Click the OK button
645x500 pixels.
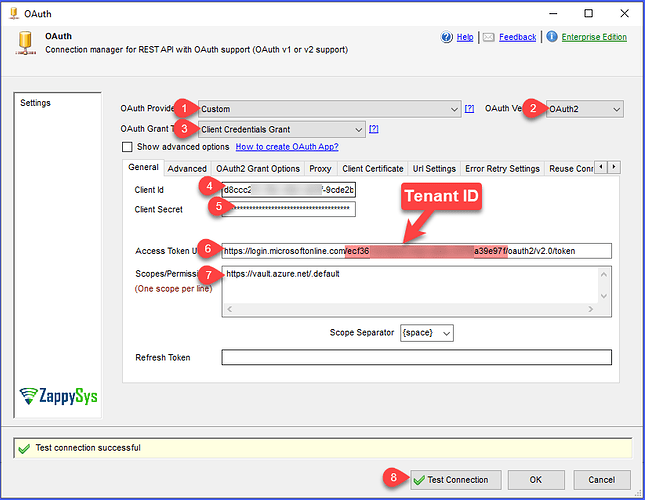click(536, 480)
